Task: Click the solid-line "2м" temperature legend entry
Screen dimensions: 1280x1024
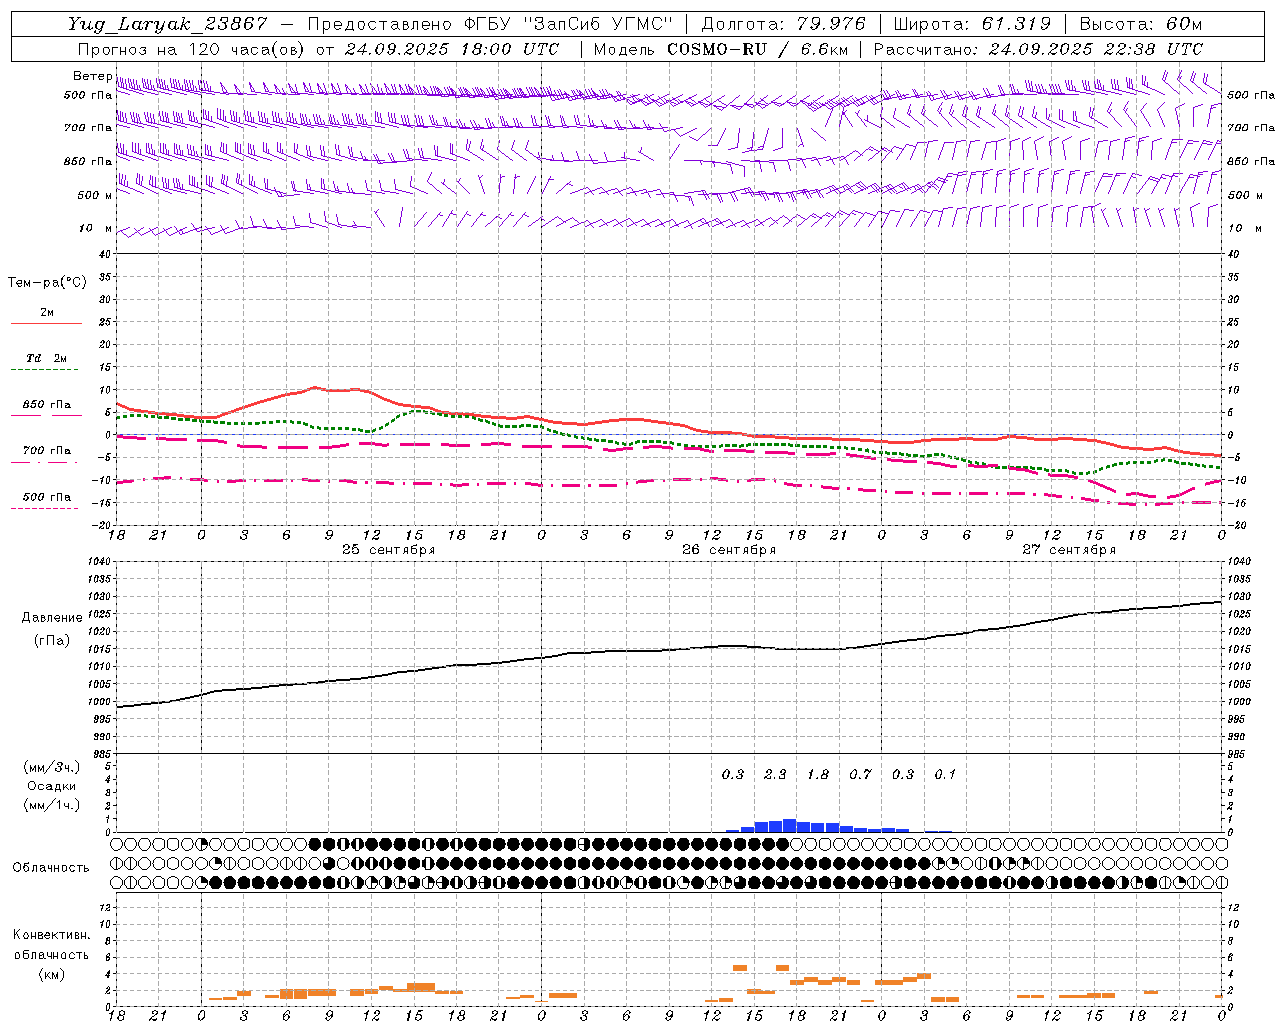Action: [46, 313]
